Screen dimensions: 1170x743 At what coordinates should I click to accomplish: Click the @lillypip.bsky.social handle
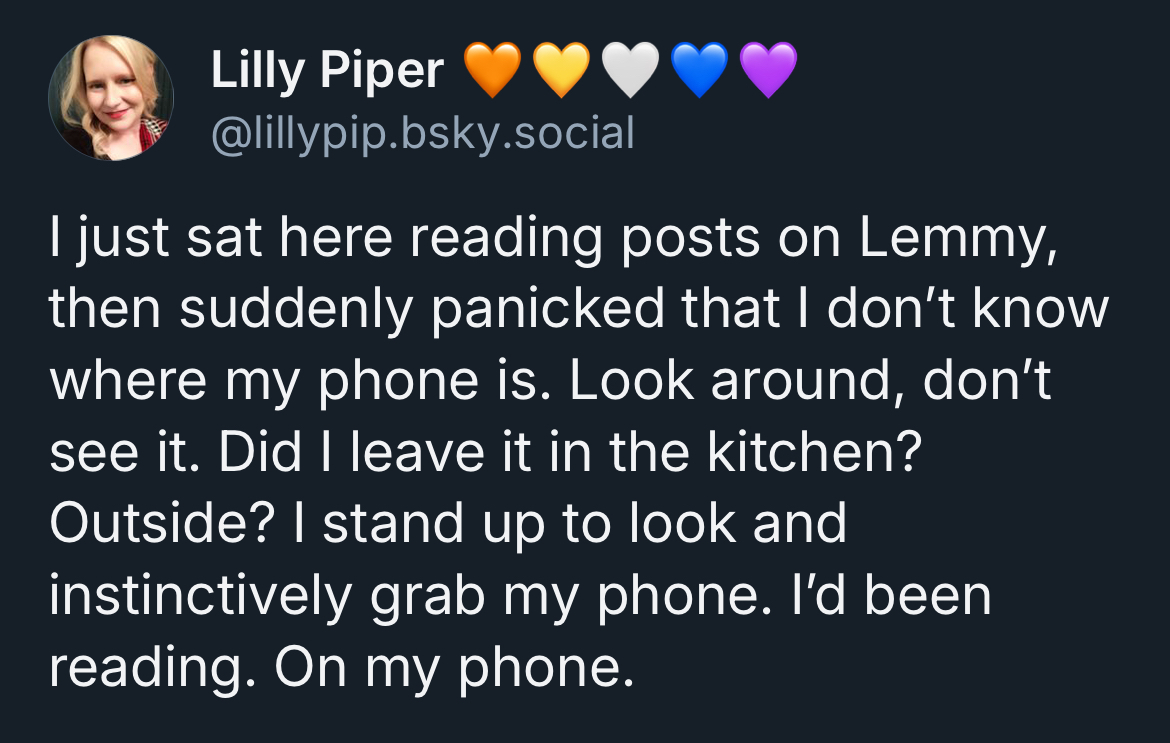pos(422,132)
